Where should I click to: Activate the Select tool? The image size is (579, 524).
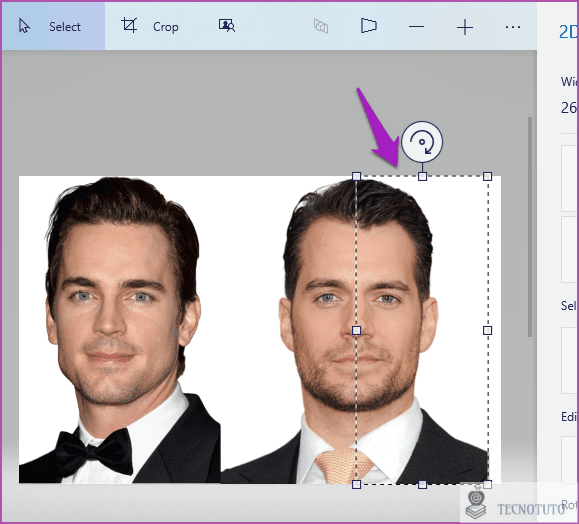(x=53, y=26)
